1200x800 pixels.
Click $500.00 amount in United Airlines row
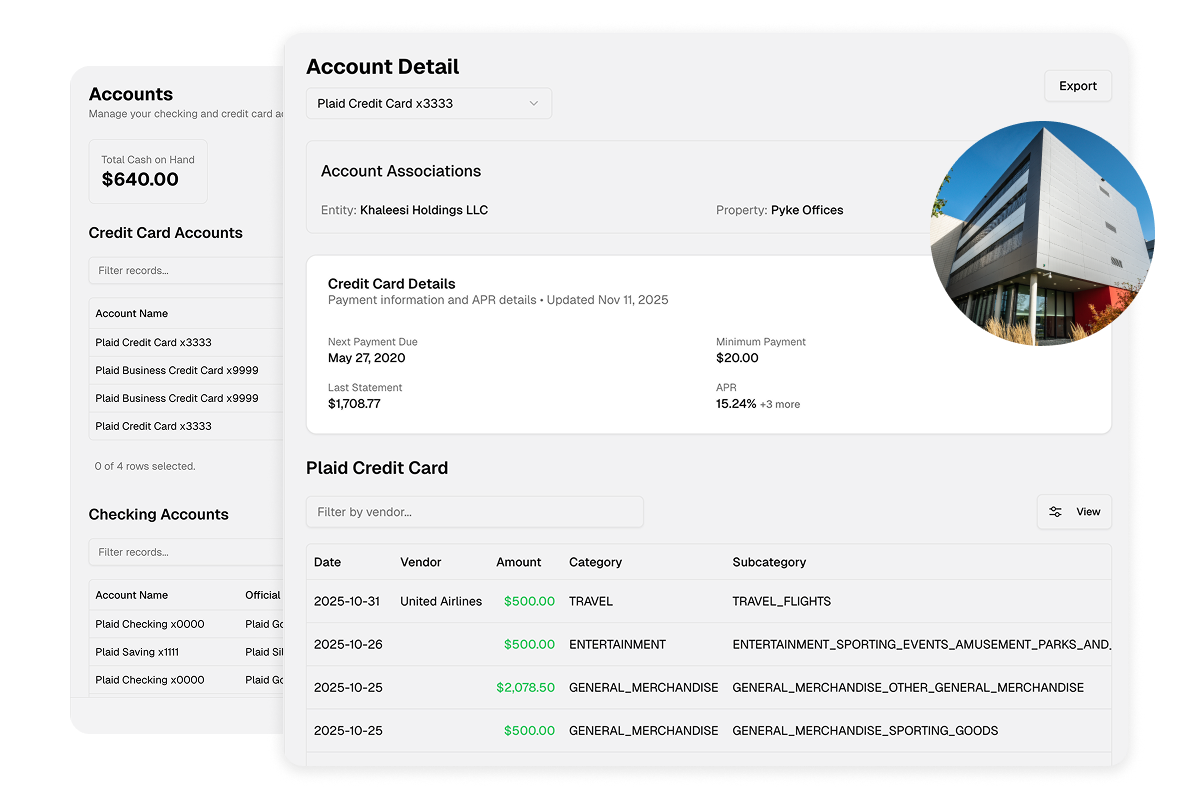[529, 602]
